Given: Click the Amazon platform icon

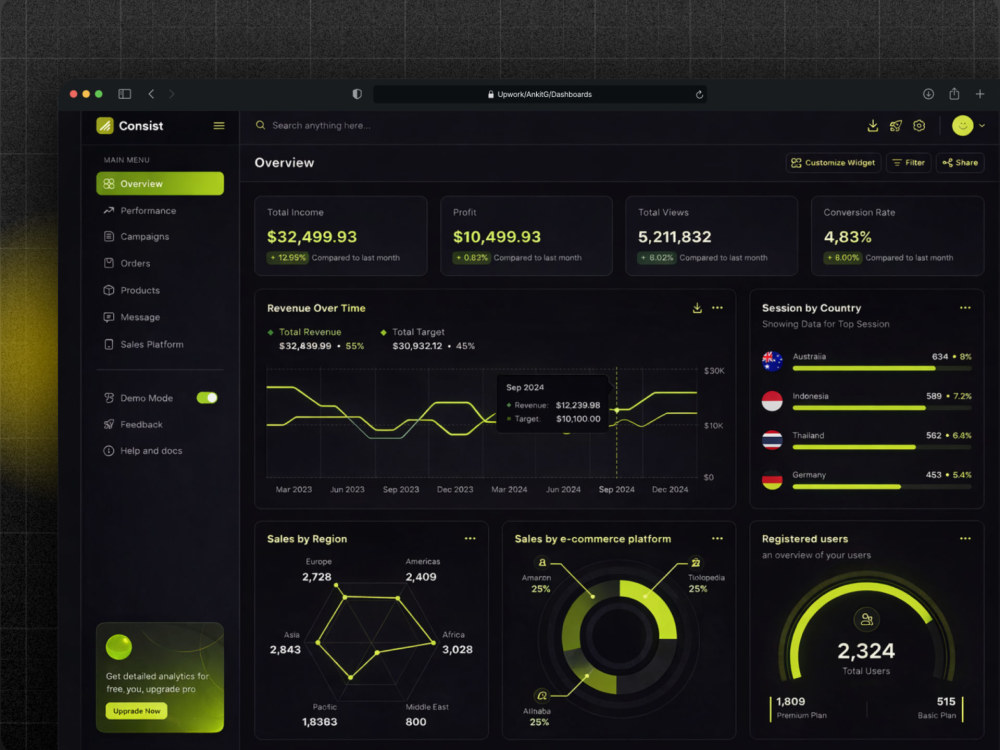Looking at the screenshot, I should [x=542, y=562].
